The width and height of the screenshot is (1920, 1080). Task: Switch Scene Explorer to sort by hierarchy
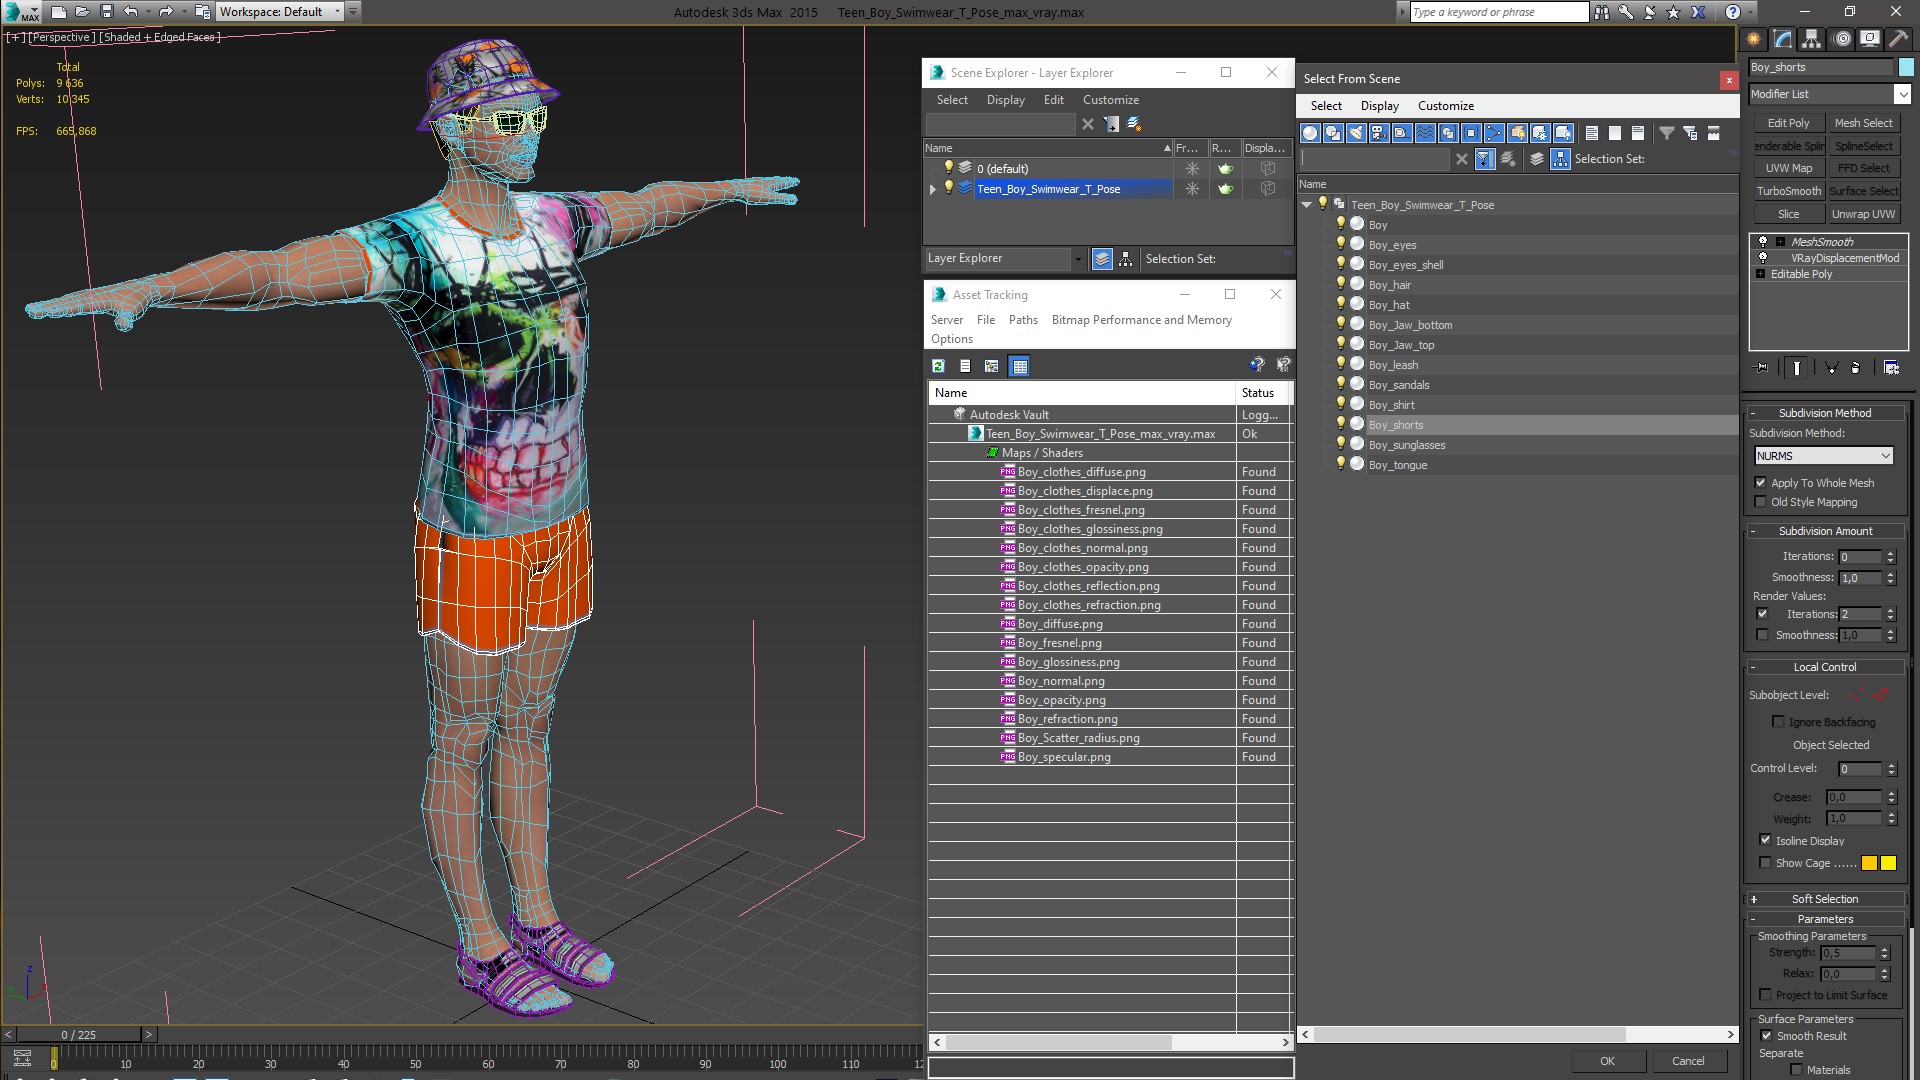(x=1126, y=259)
